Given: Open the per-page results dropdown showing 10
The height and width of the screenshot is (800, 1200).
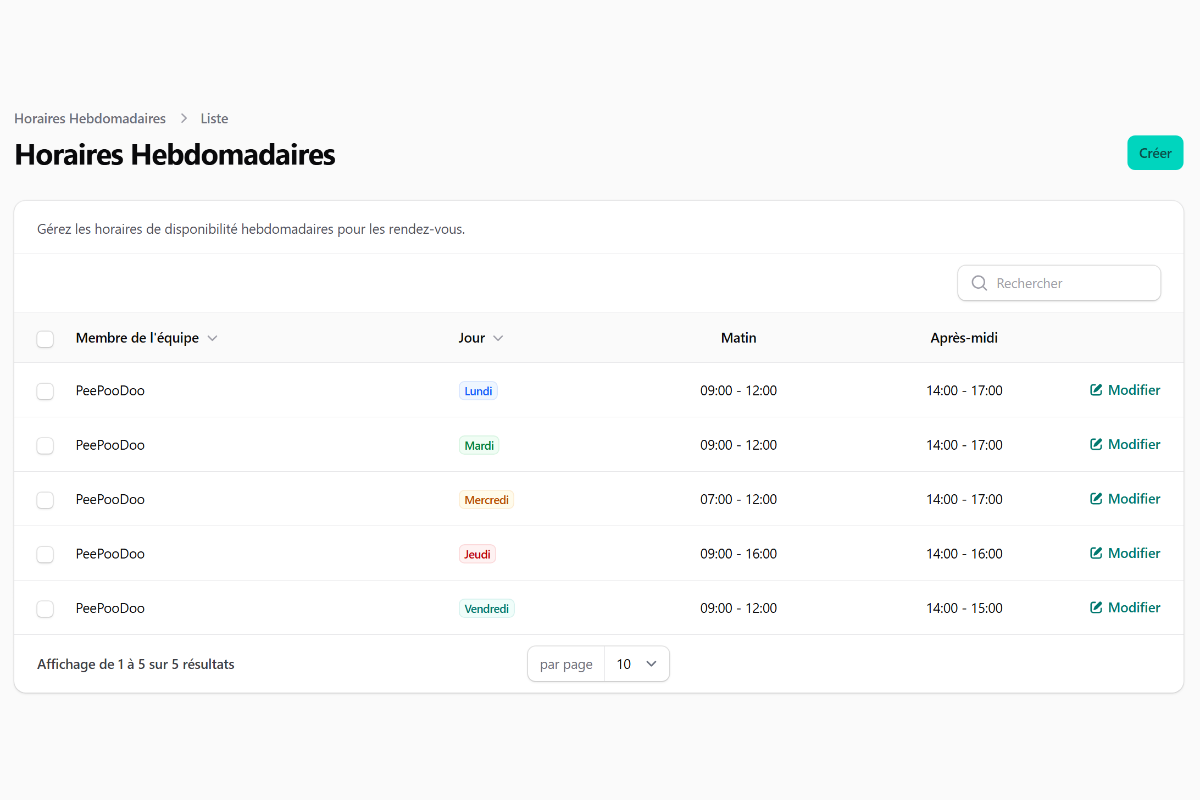Looking at the screenshot, I should pyautogui.click(x=637, y=663).
